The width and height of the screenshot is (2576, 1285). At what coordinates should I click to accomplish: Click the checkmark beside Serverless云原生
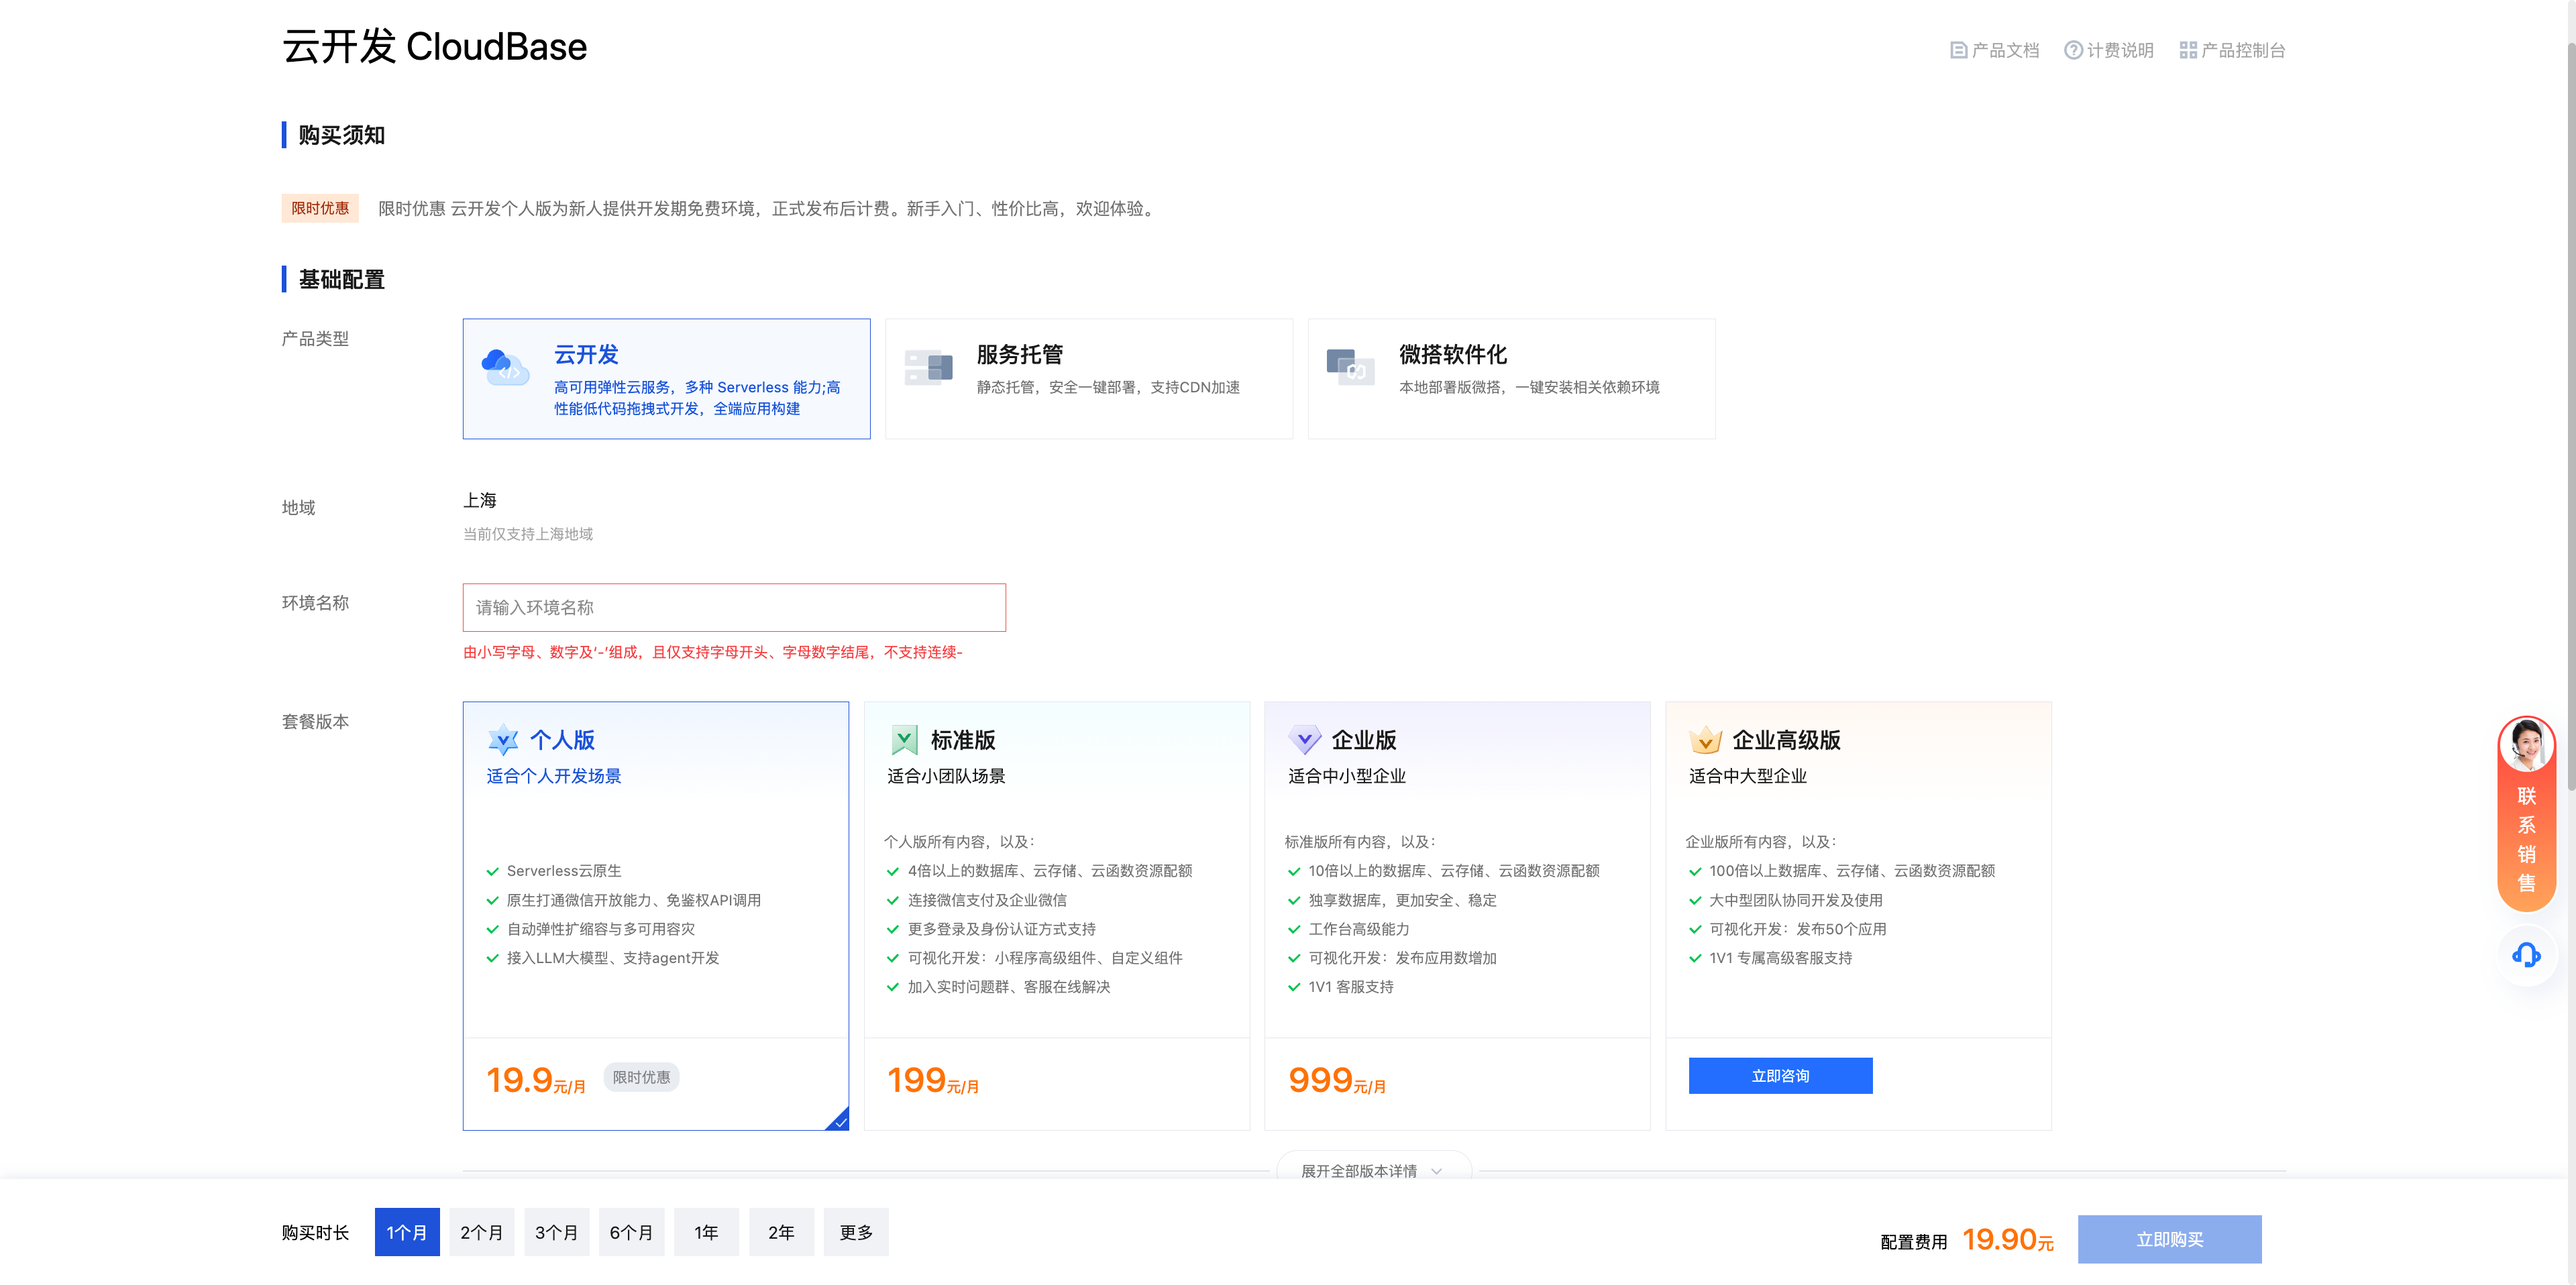pyautogui.click(x=492, y=872)
